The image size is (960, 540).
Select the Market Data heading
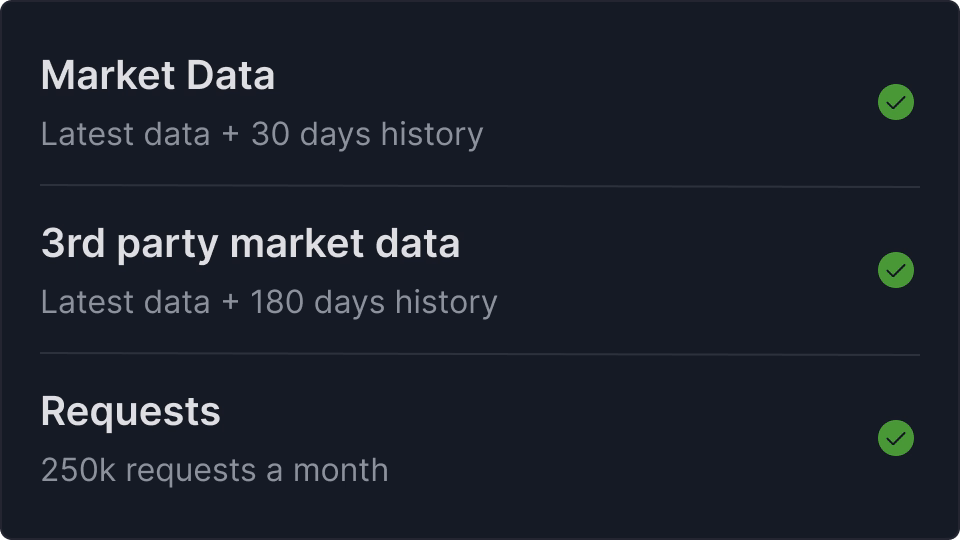(157, 76)
